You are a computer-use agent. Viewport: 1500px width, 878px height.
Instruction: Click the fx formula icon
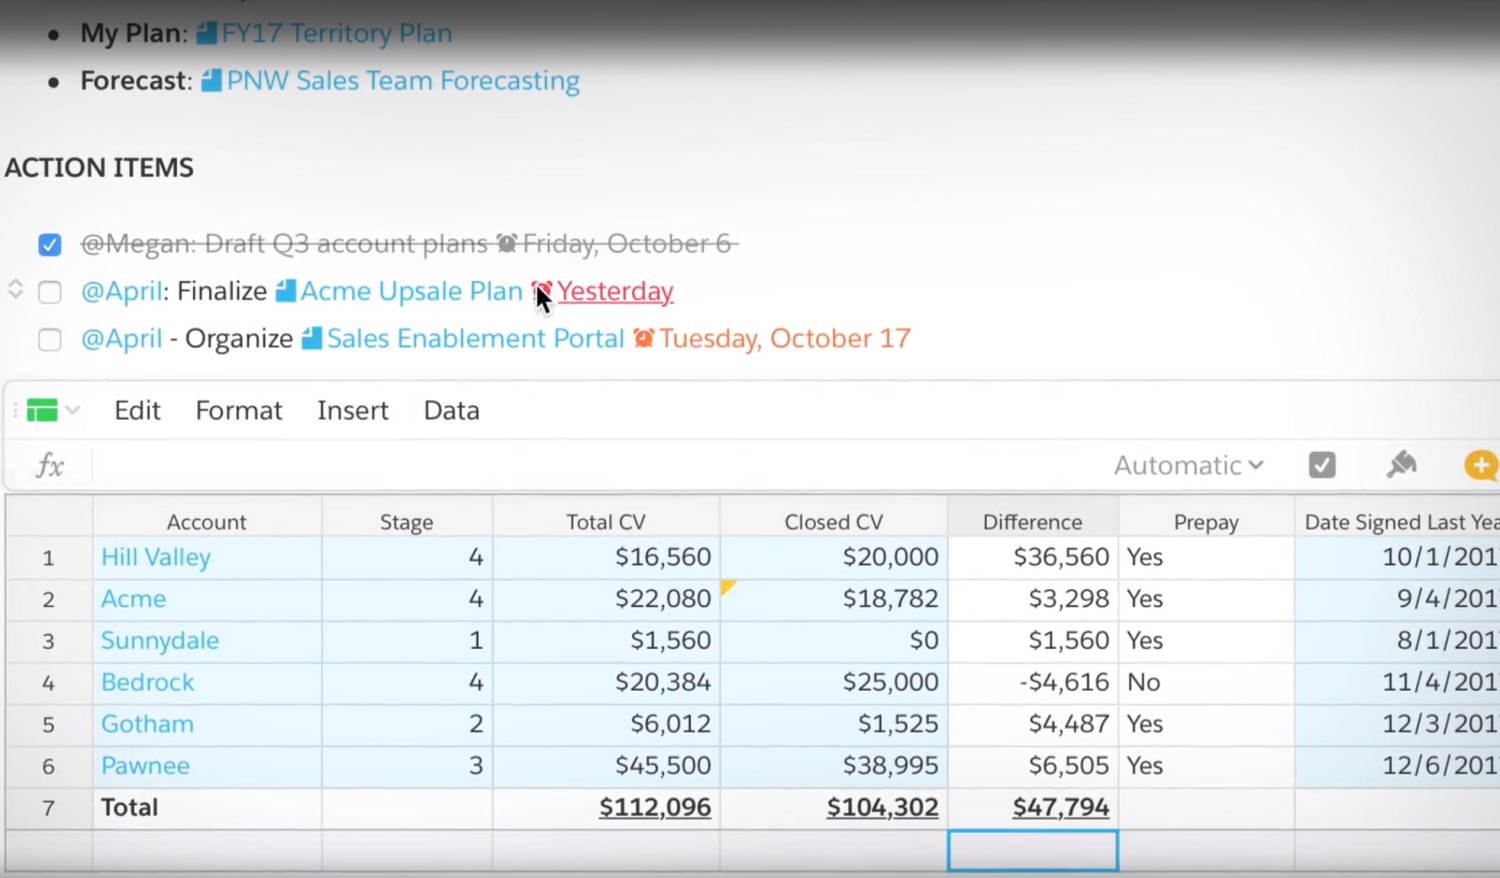pos(49,465)
